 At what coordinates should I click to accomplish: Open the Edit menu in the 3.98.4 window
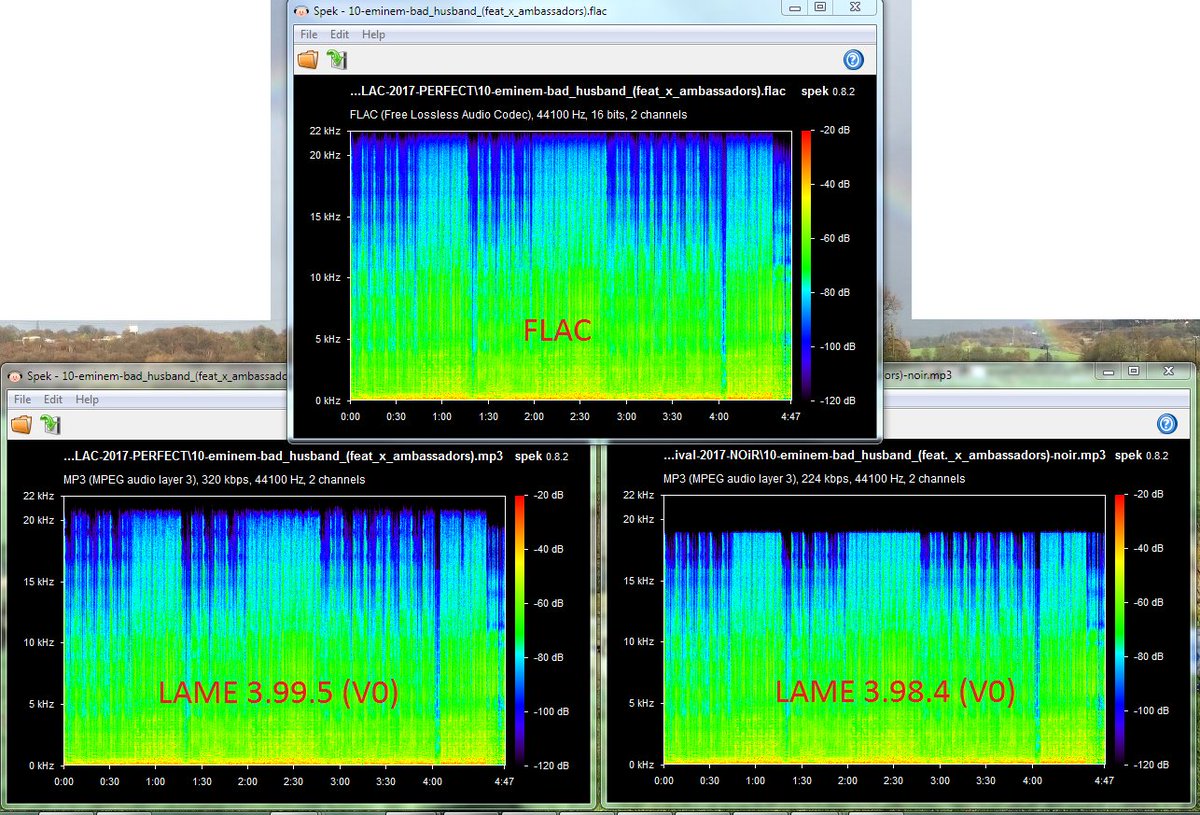(x=648, y=398)
